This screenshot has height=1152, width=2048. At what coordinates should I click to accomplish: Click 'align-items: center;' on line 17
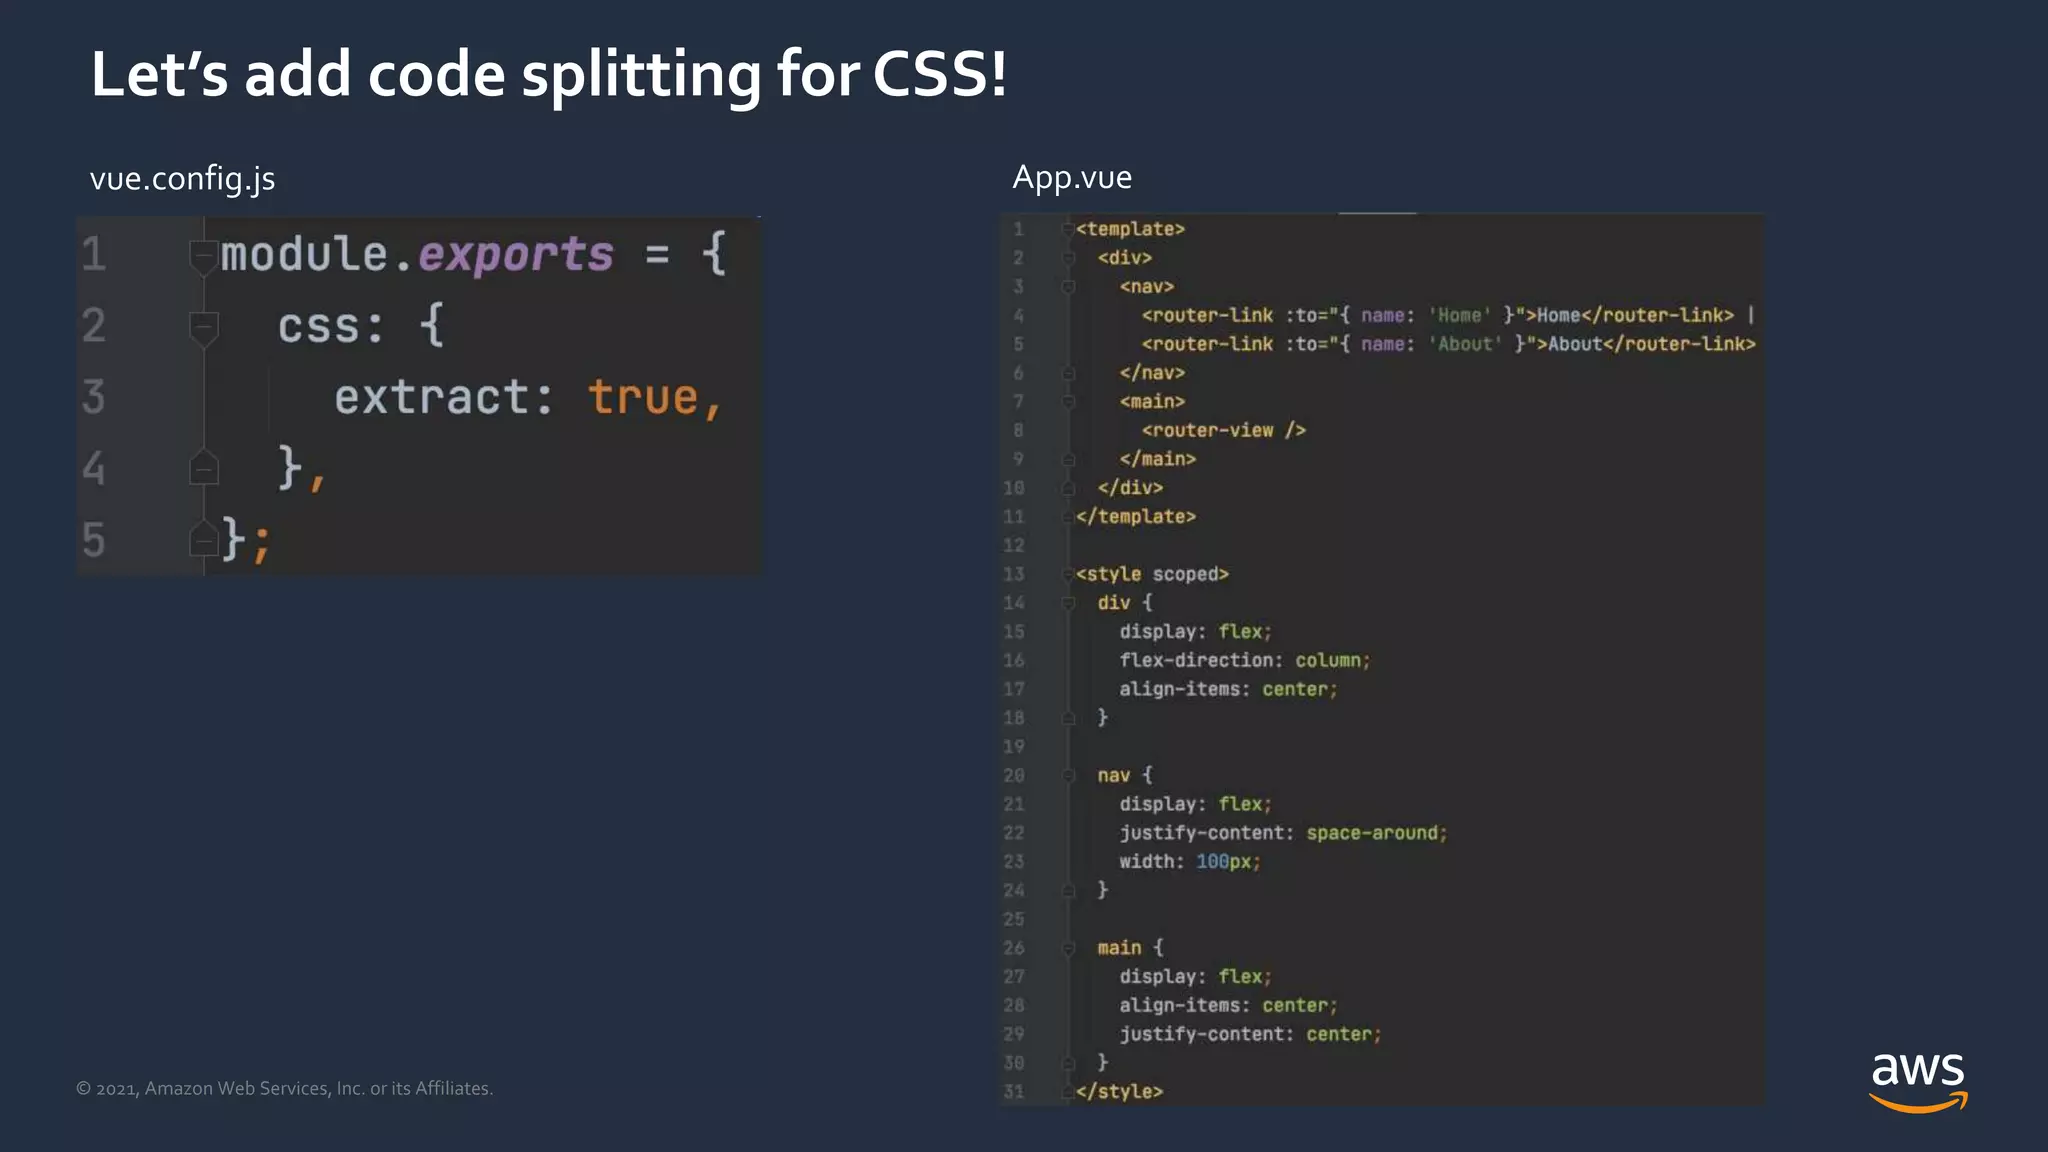1228,690
